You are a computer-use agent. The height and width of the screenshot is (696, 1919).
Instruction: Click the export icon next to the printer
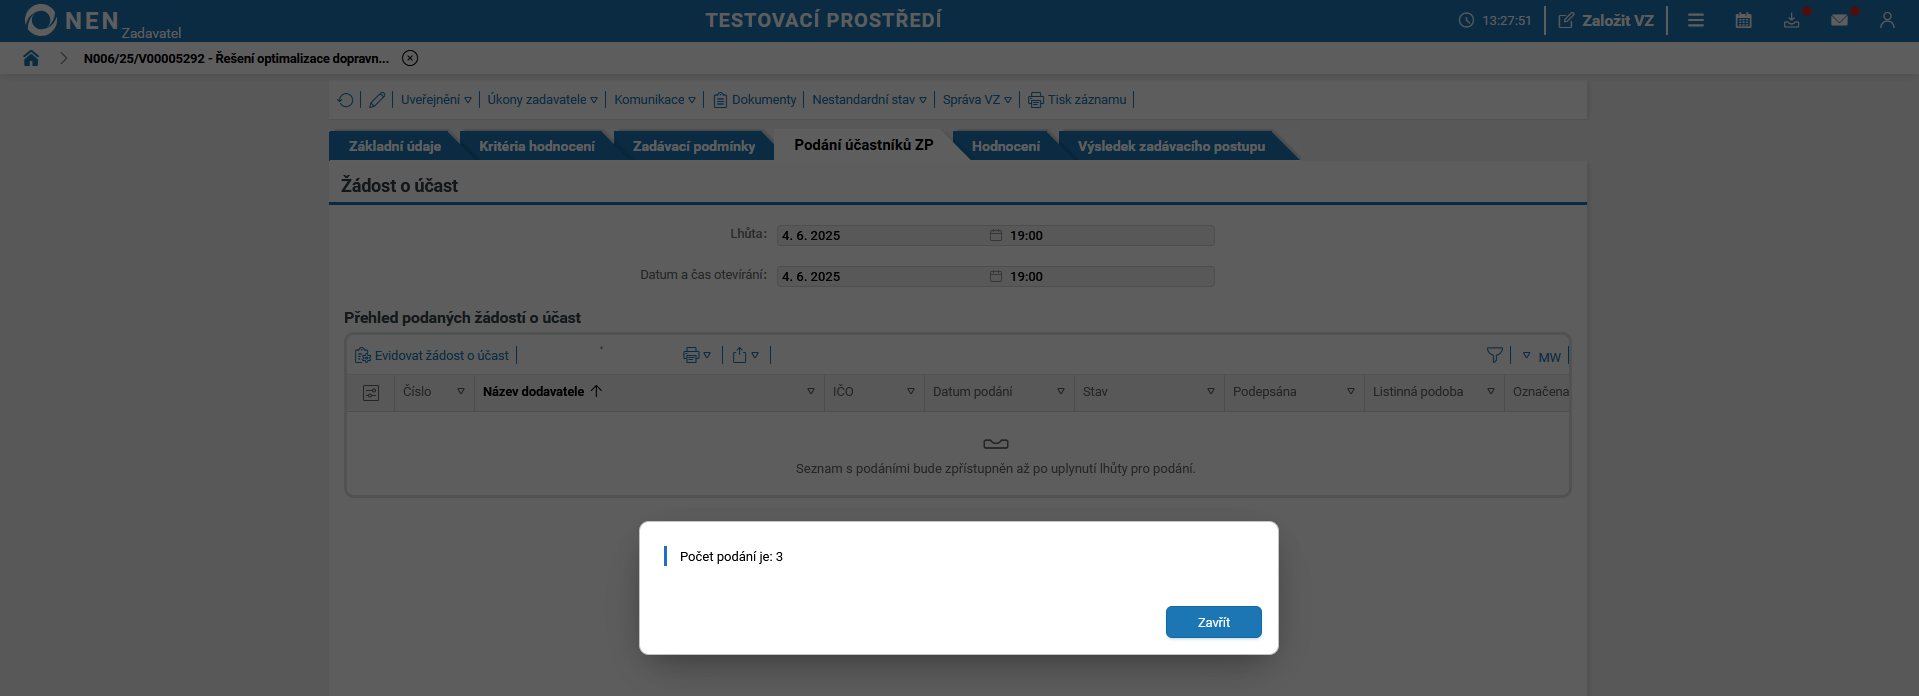pyautogui.click(x=740, y=355)
